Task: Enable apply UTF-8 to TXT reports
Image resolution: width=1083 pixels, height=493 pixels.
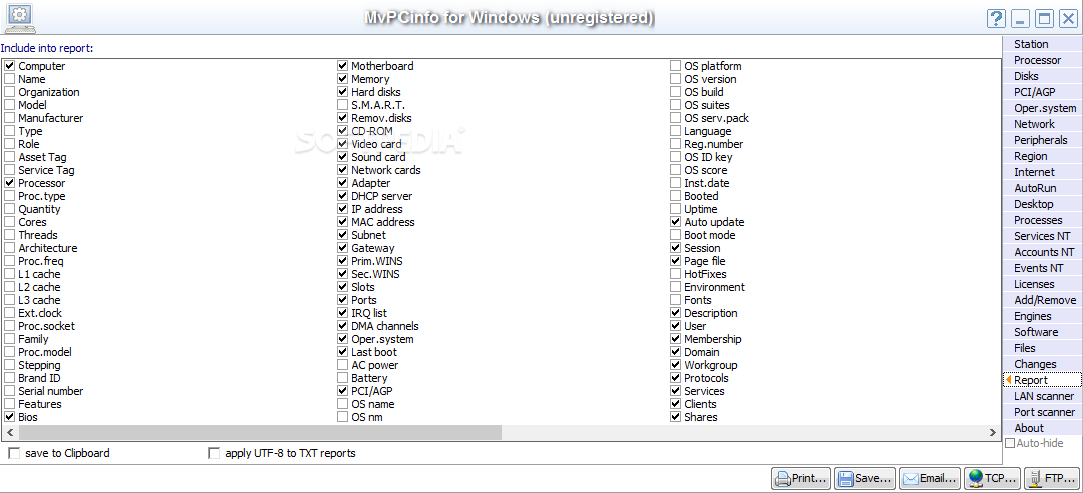Action: [214, 454]
